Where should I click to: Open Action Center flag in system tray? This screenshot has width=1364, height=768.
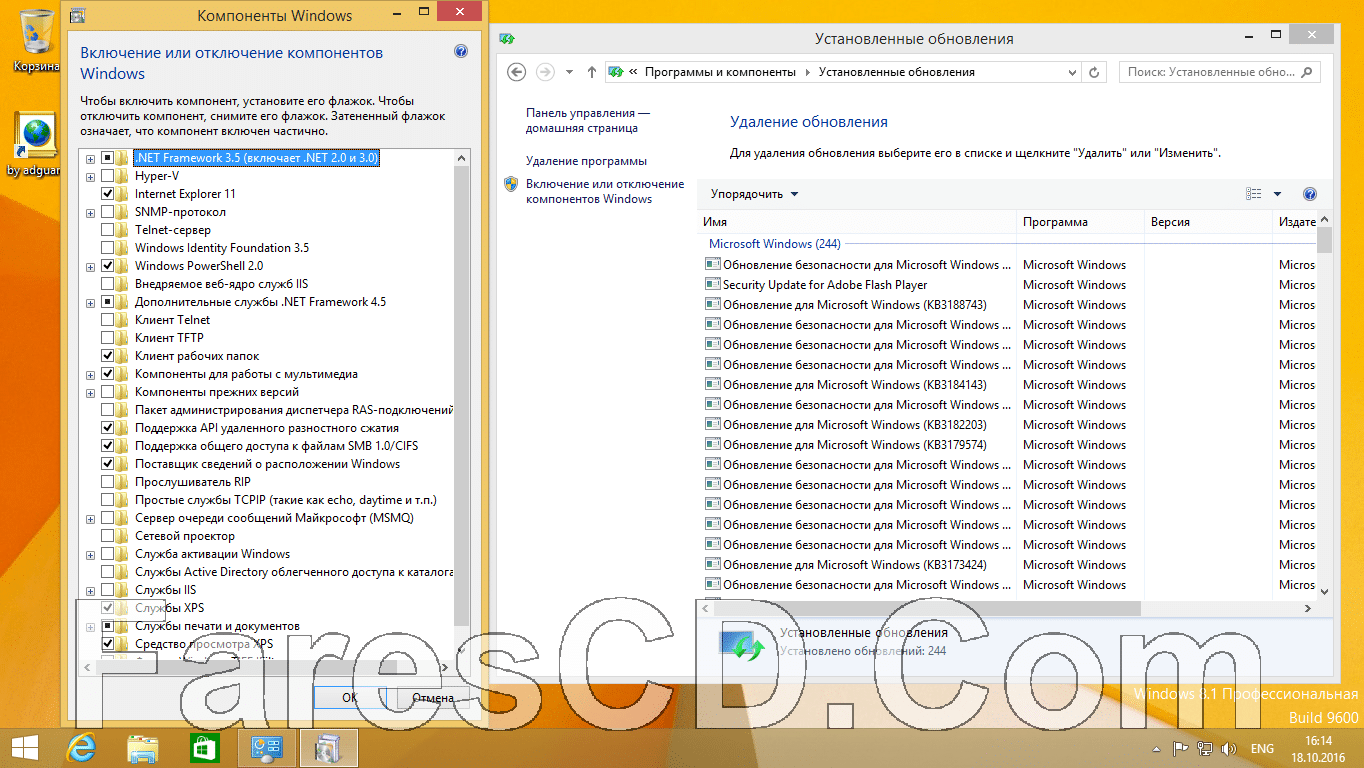click(x=1181, y=748)
